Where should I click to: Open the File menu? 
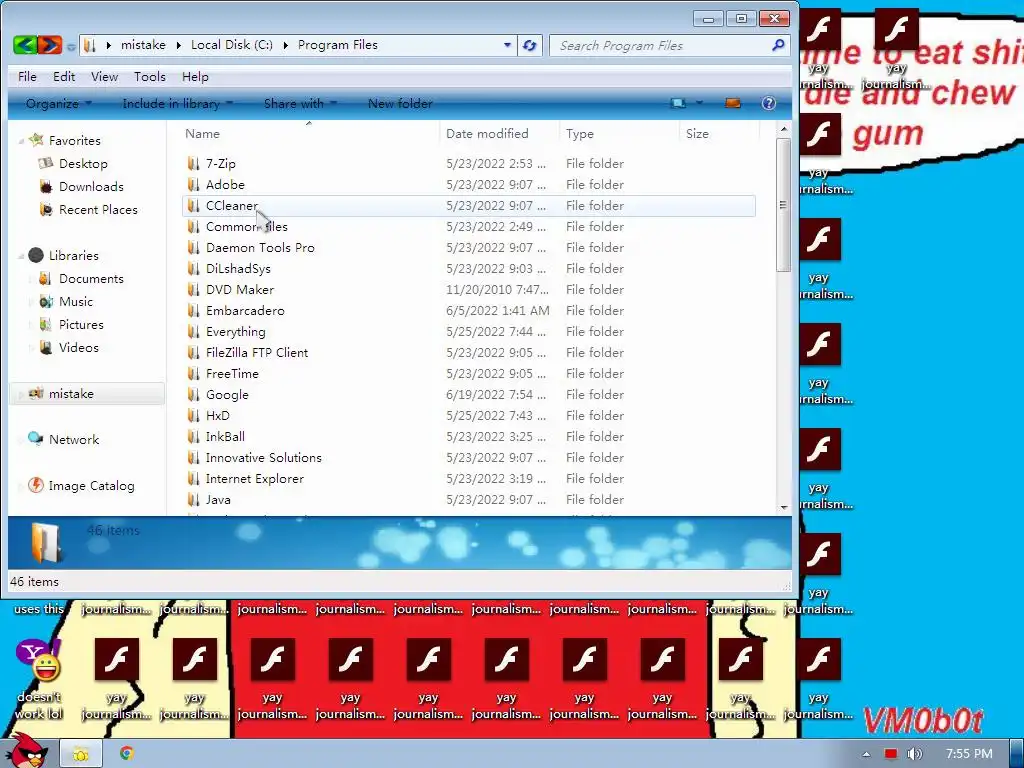(x=27, y=76)
